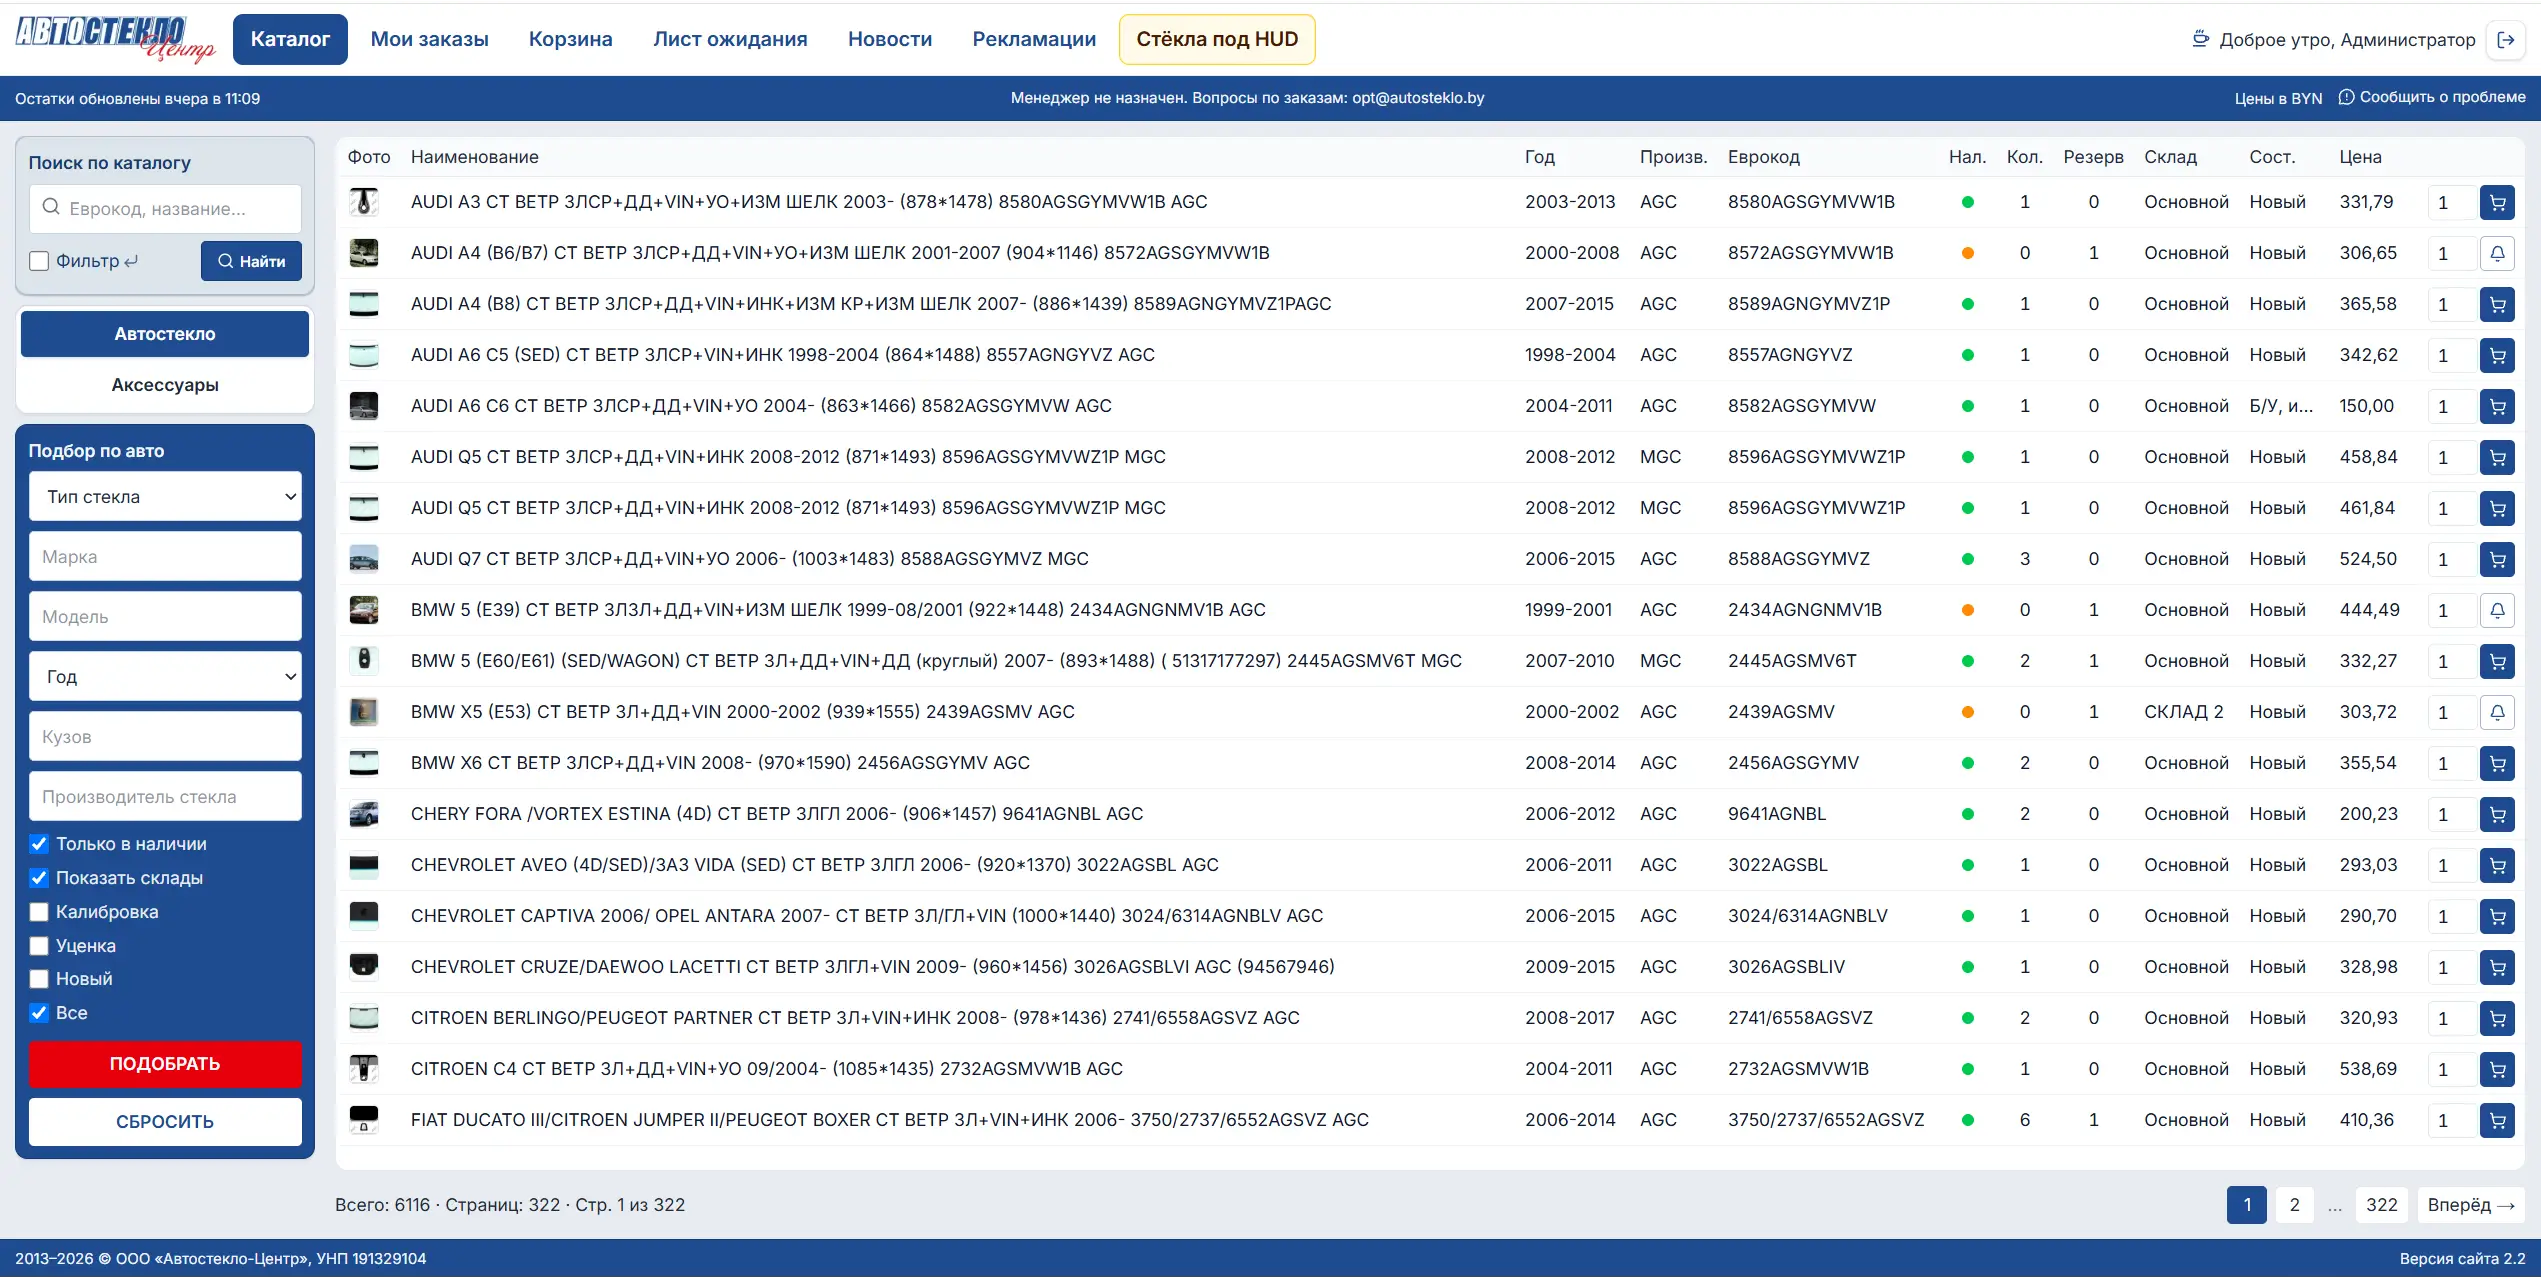Set quantity field for AUDI A3 row

click(2452, 202)
